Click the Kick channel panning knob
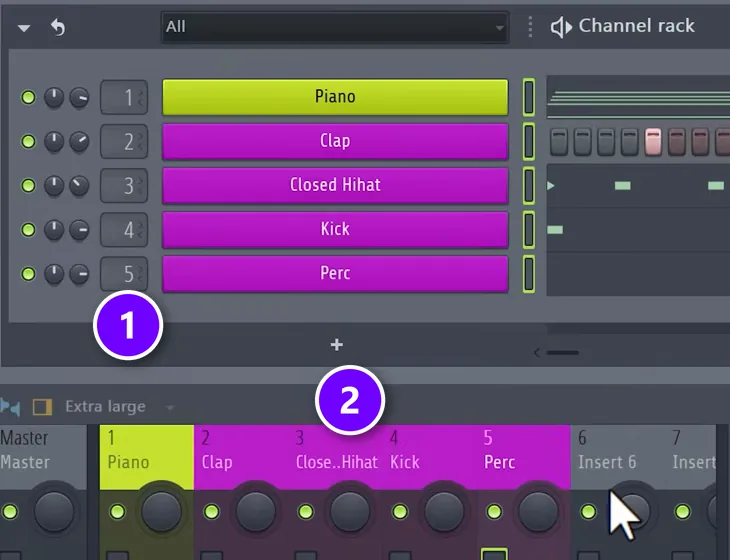Screen dimensions: 730x560 (54, 229)
